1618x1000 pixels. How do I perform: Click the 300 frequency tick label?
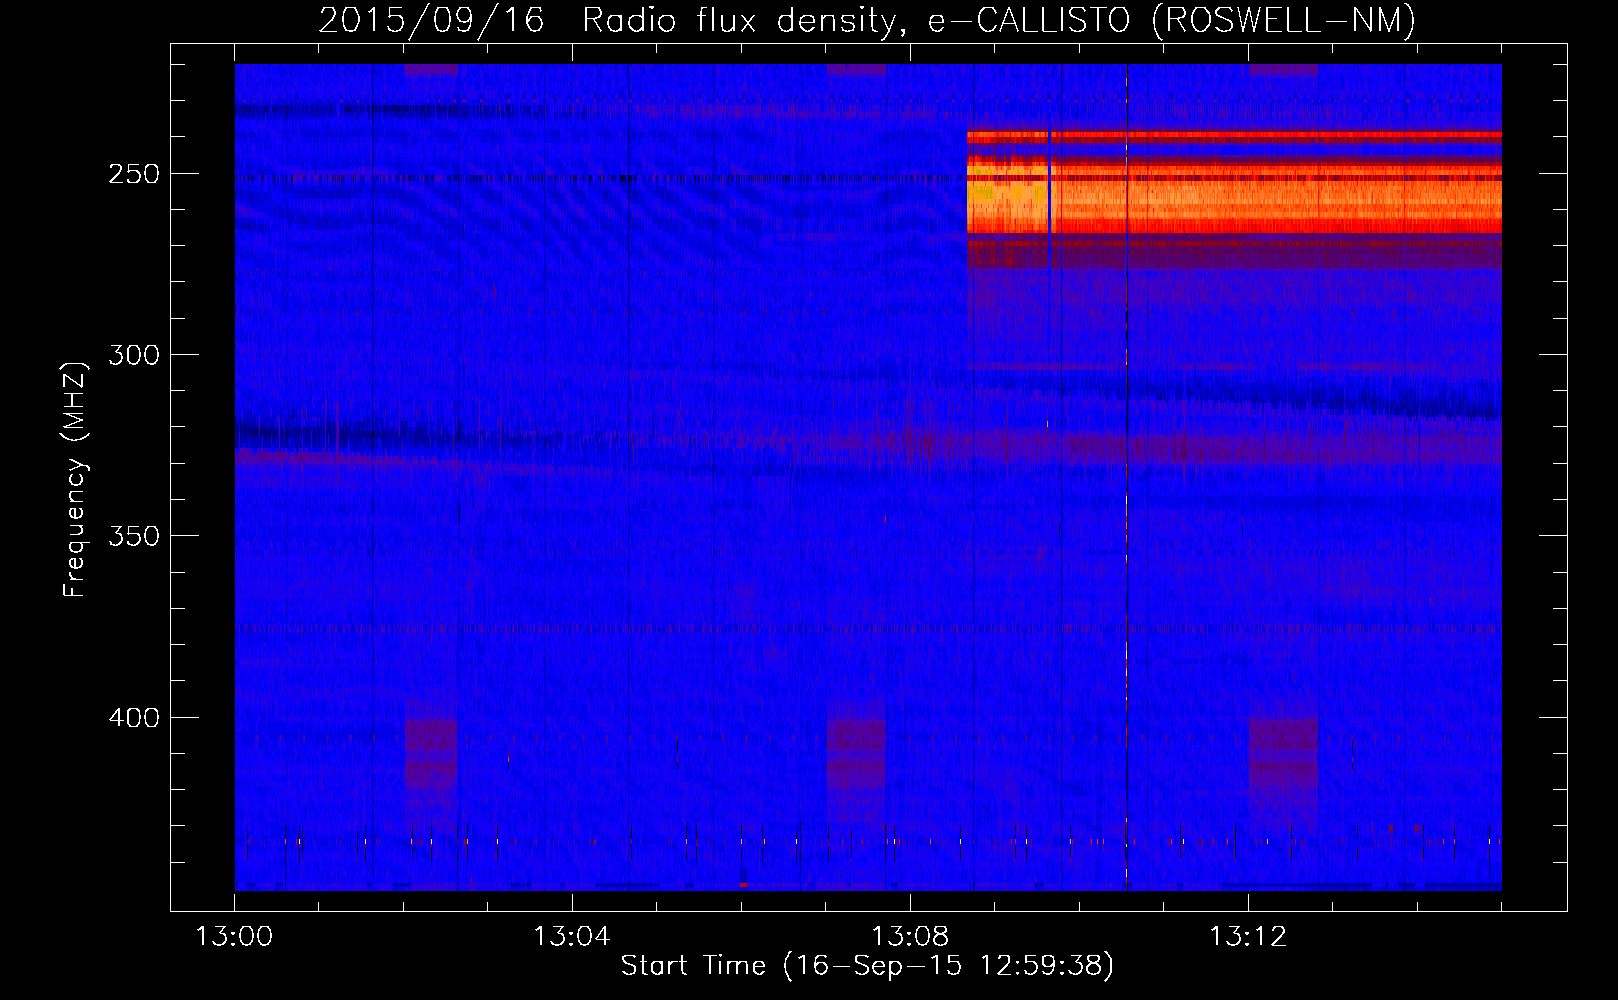pyautogui.click(x=134, y=355)
